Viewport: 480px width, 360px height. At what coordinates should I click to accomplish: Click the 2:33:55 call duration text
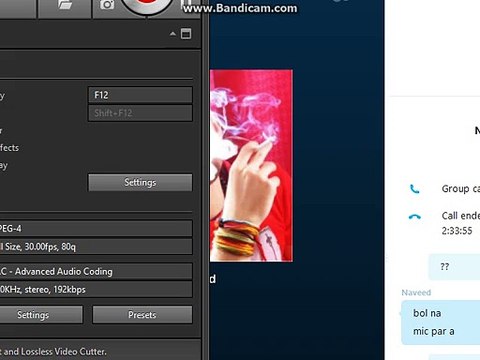(x=457, y=231)
